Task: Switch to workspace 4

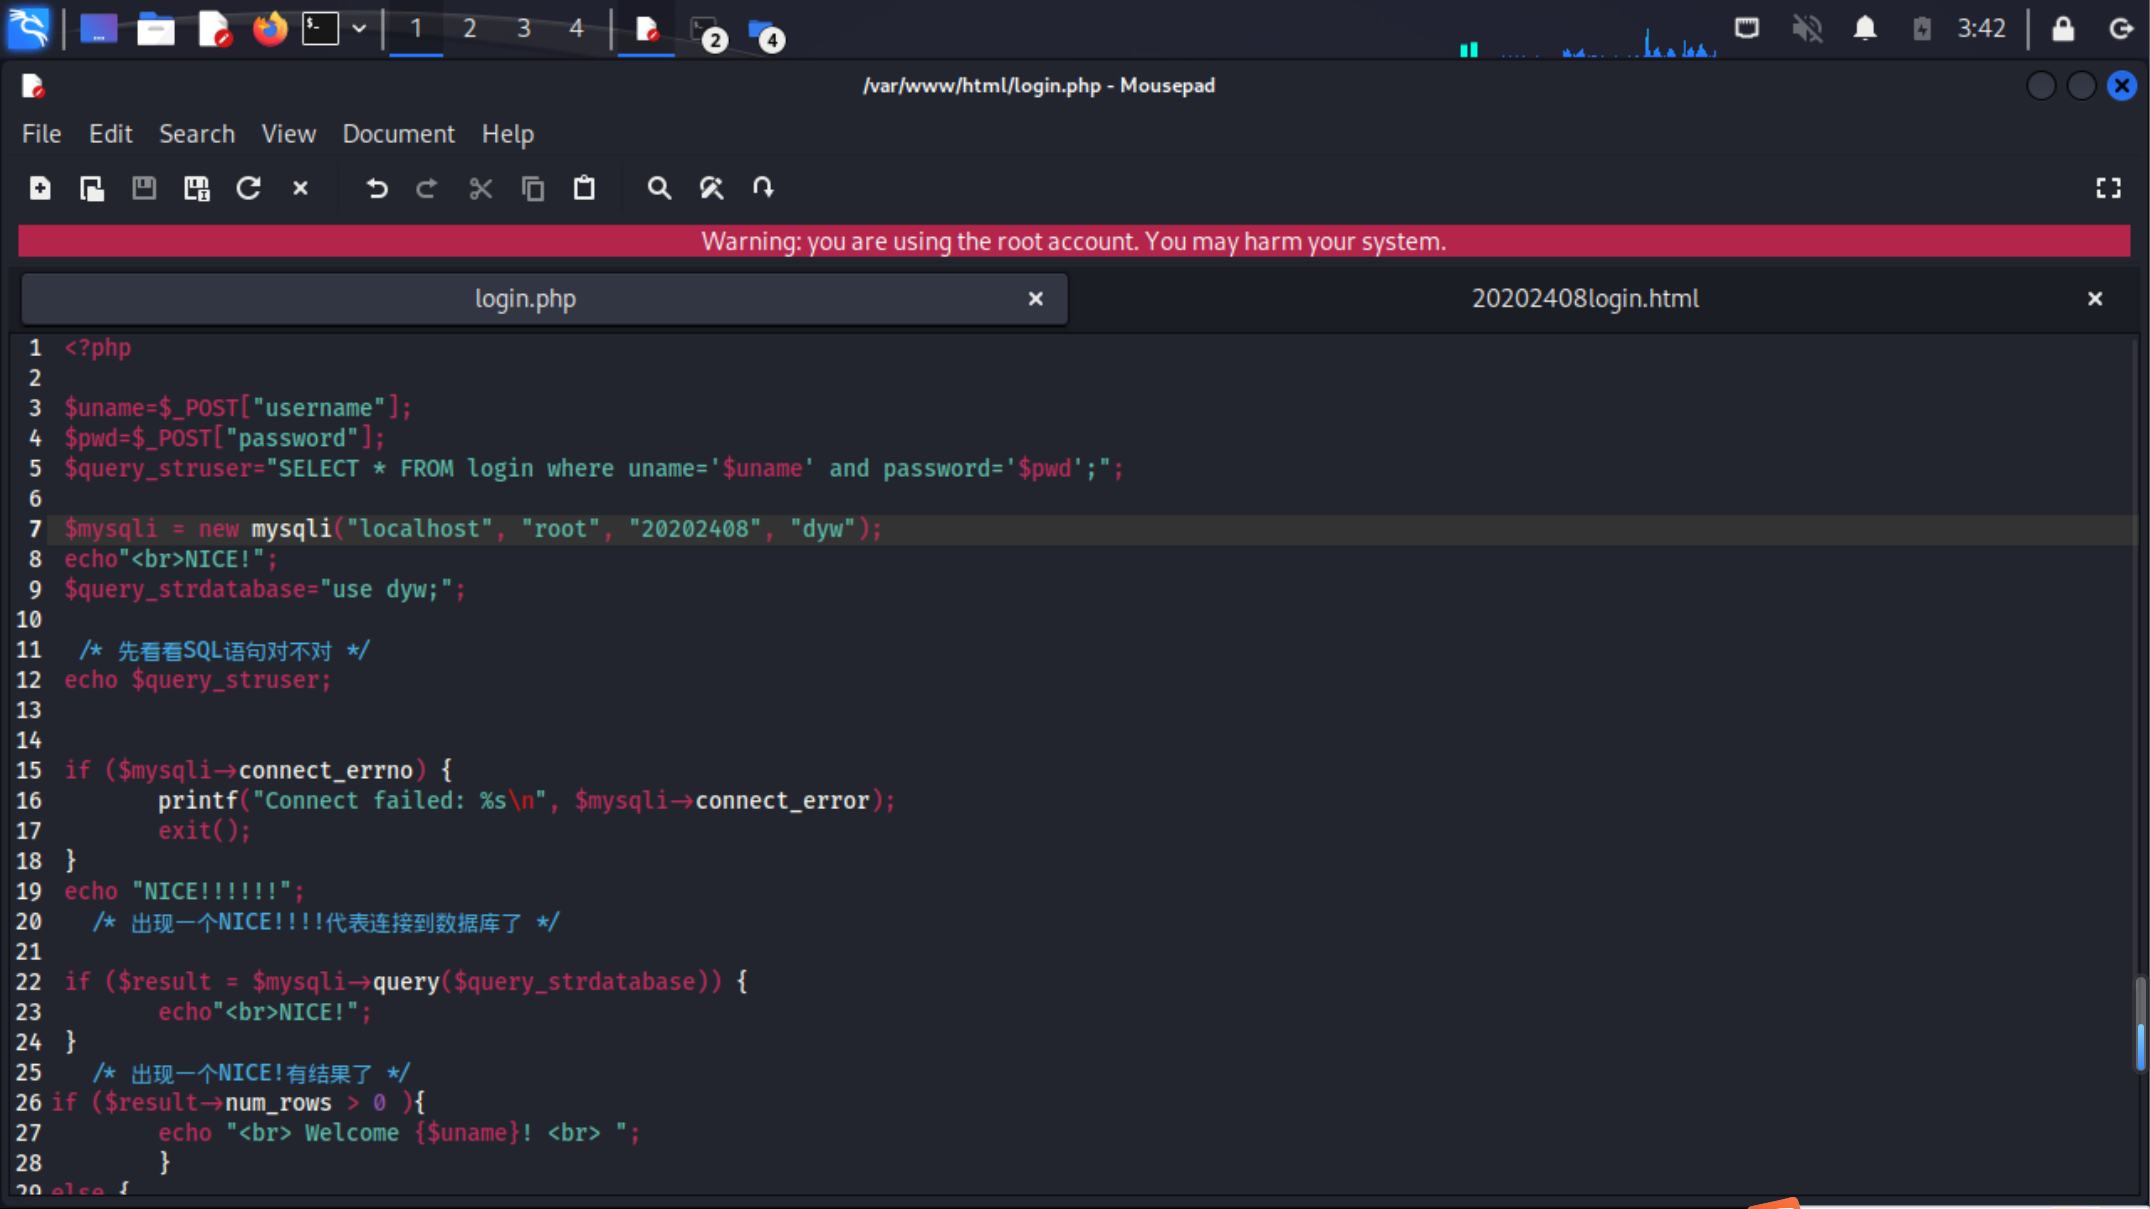Action: 576,28
